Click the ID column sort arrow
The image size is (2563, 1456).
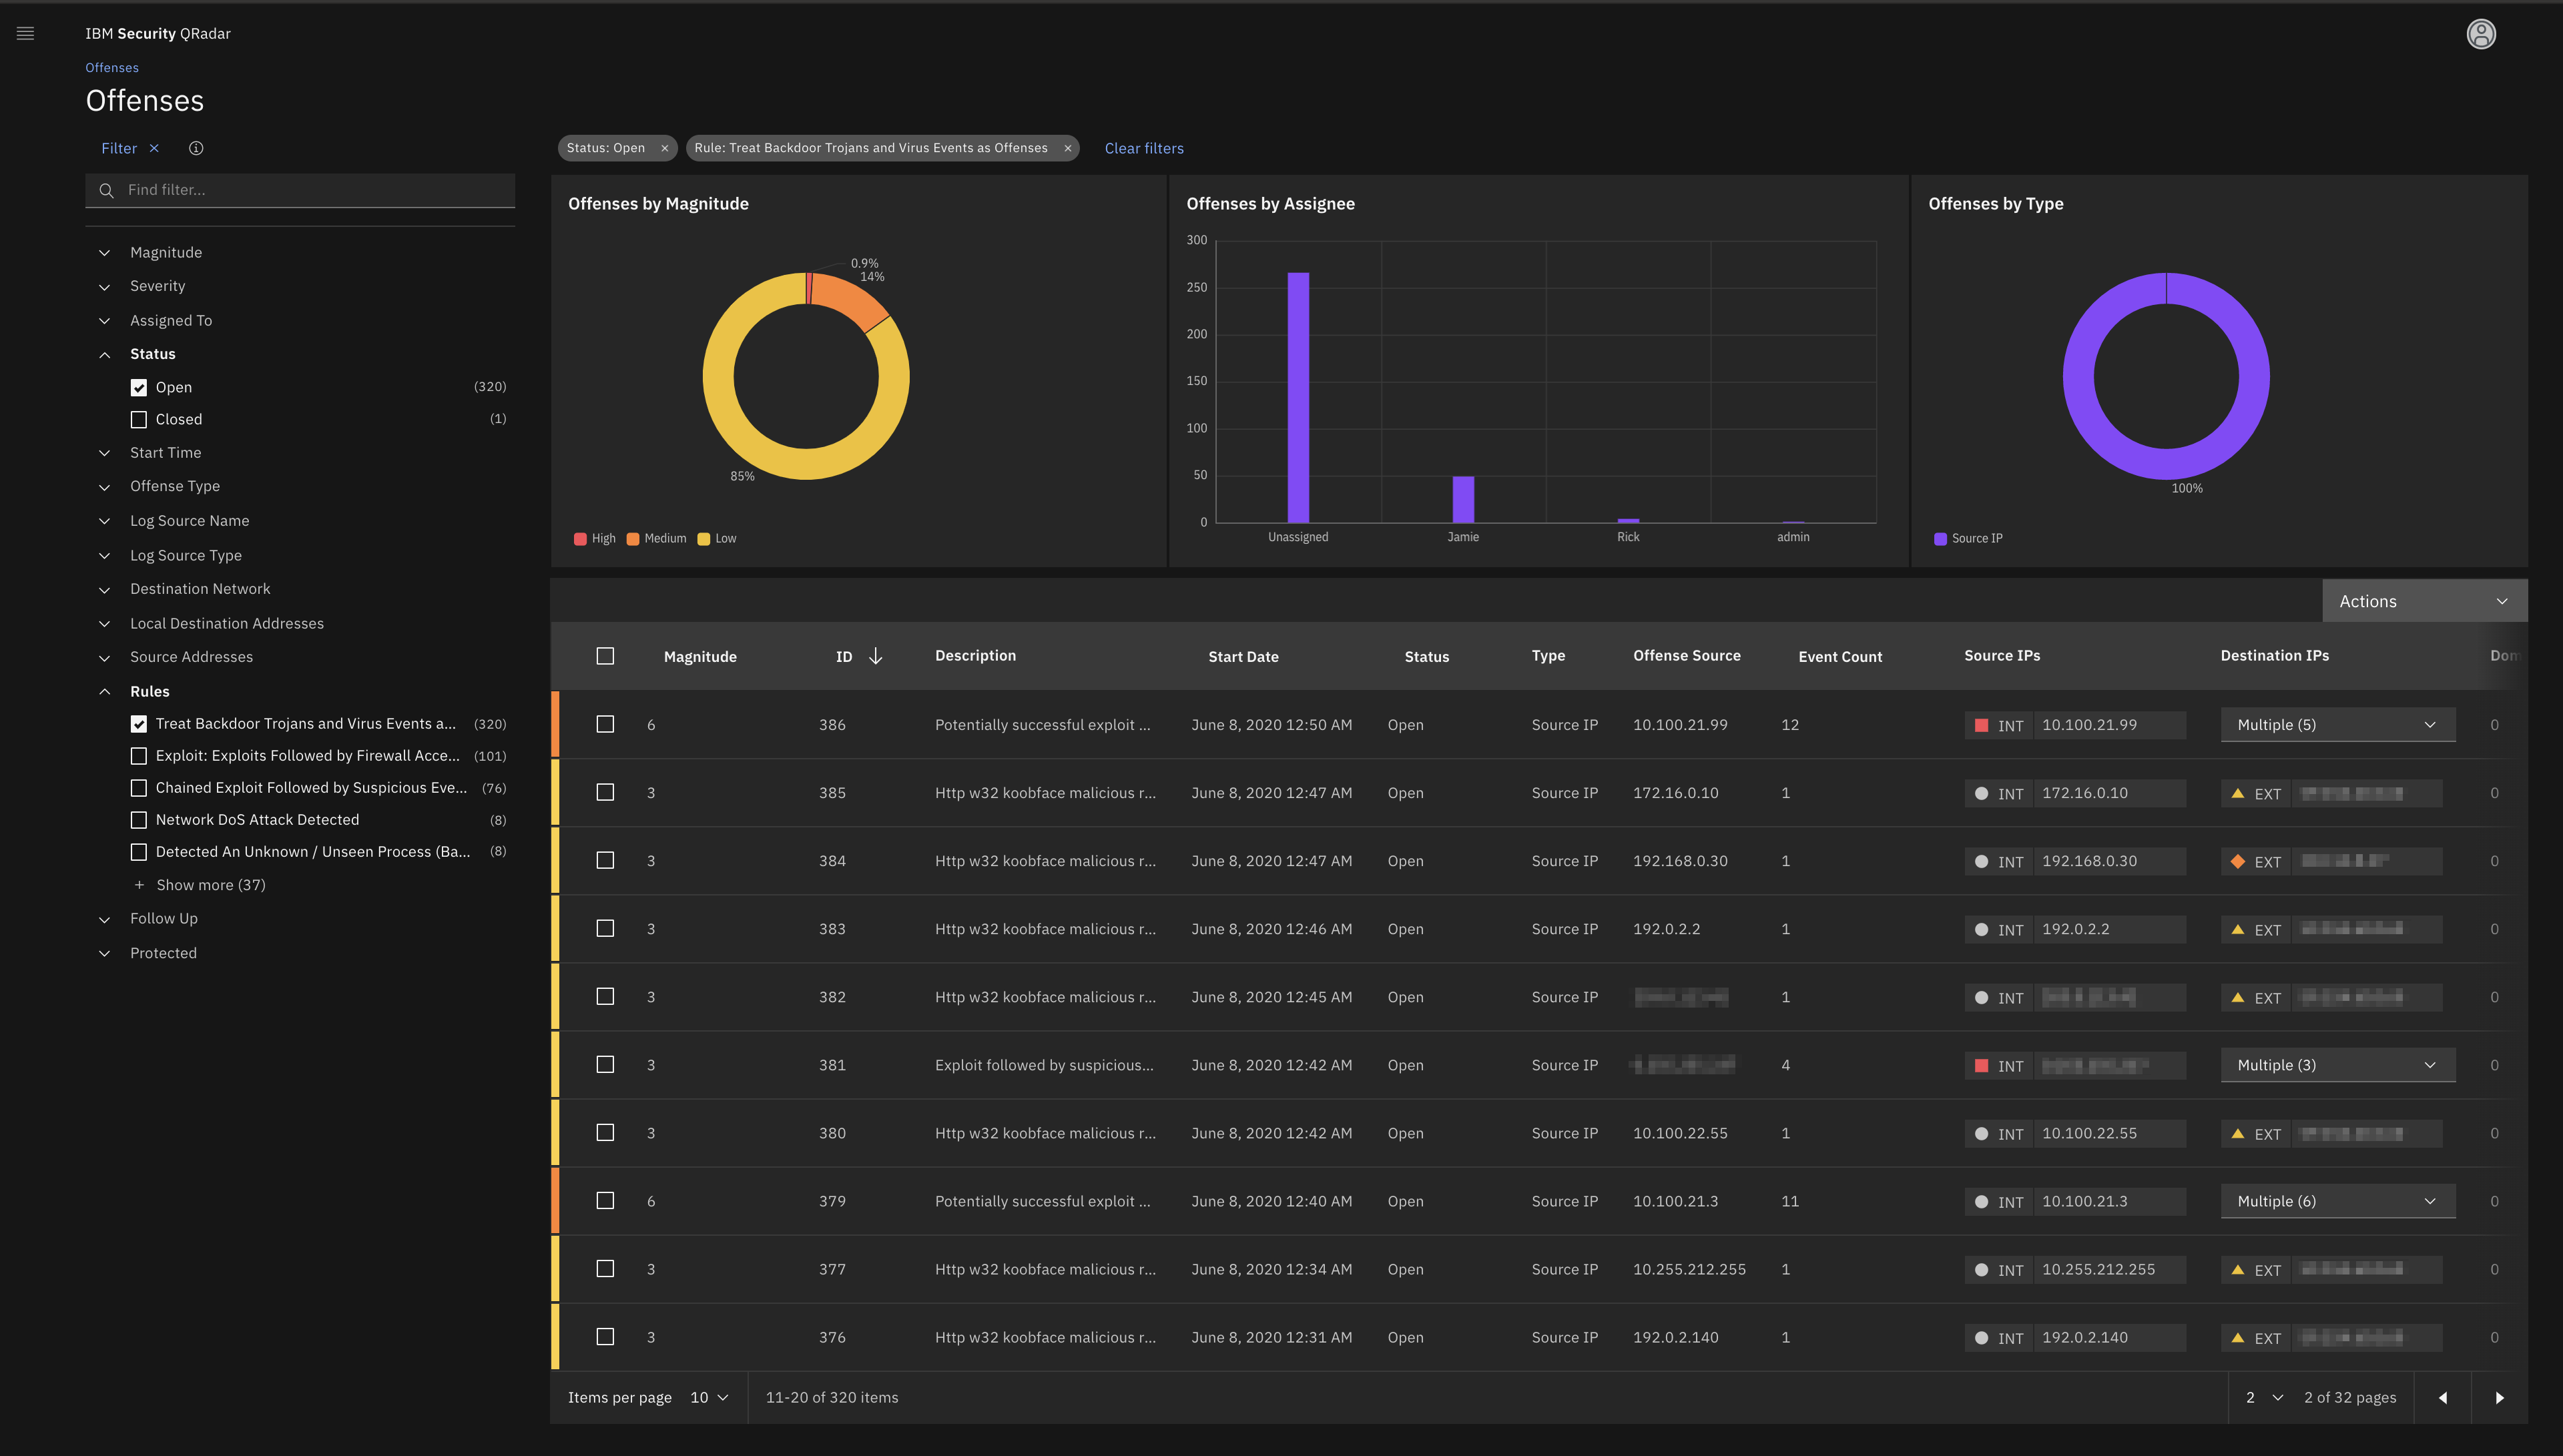(x=875, y=656)
